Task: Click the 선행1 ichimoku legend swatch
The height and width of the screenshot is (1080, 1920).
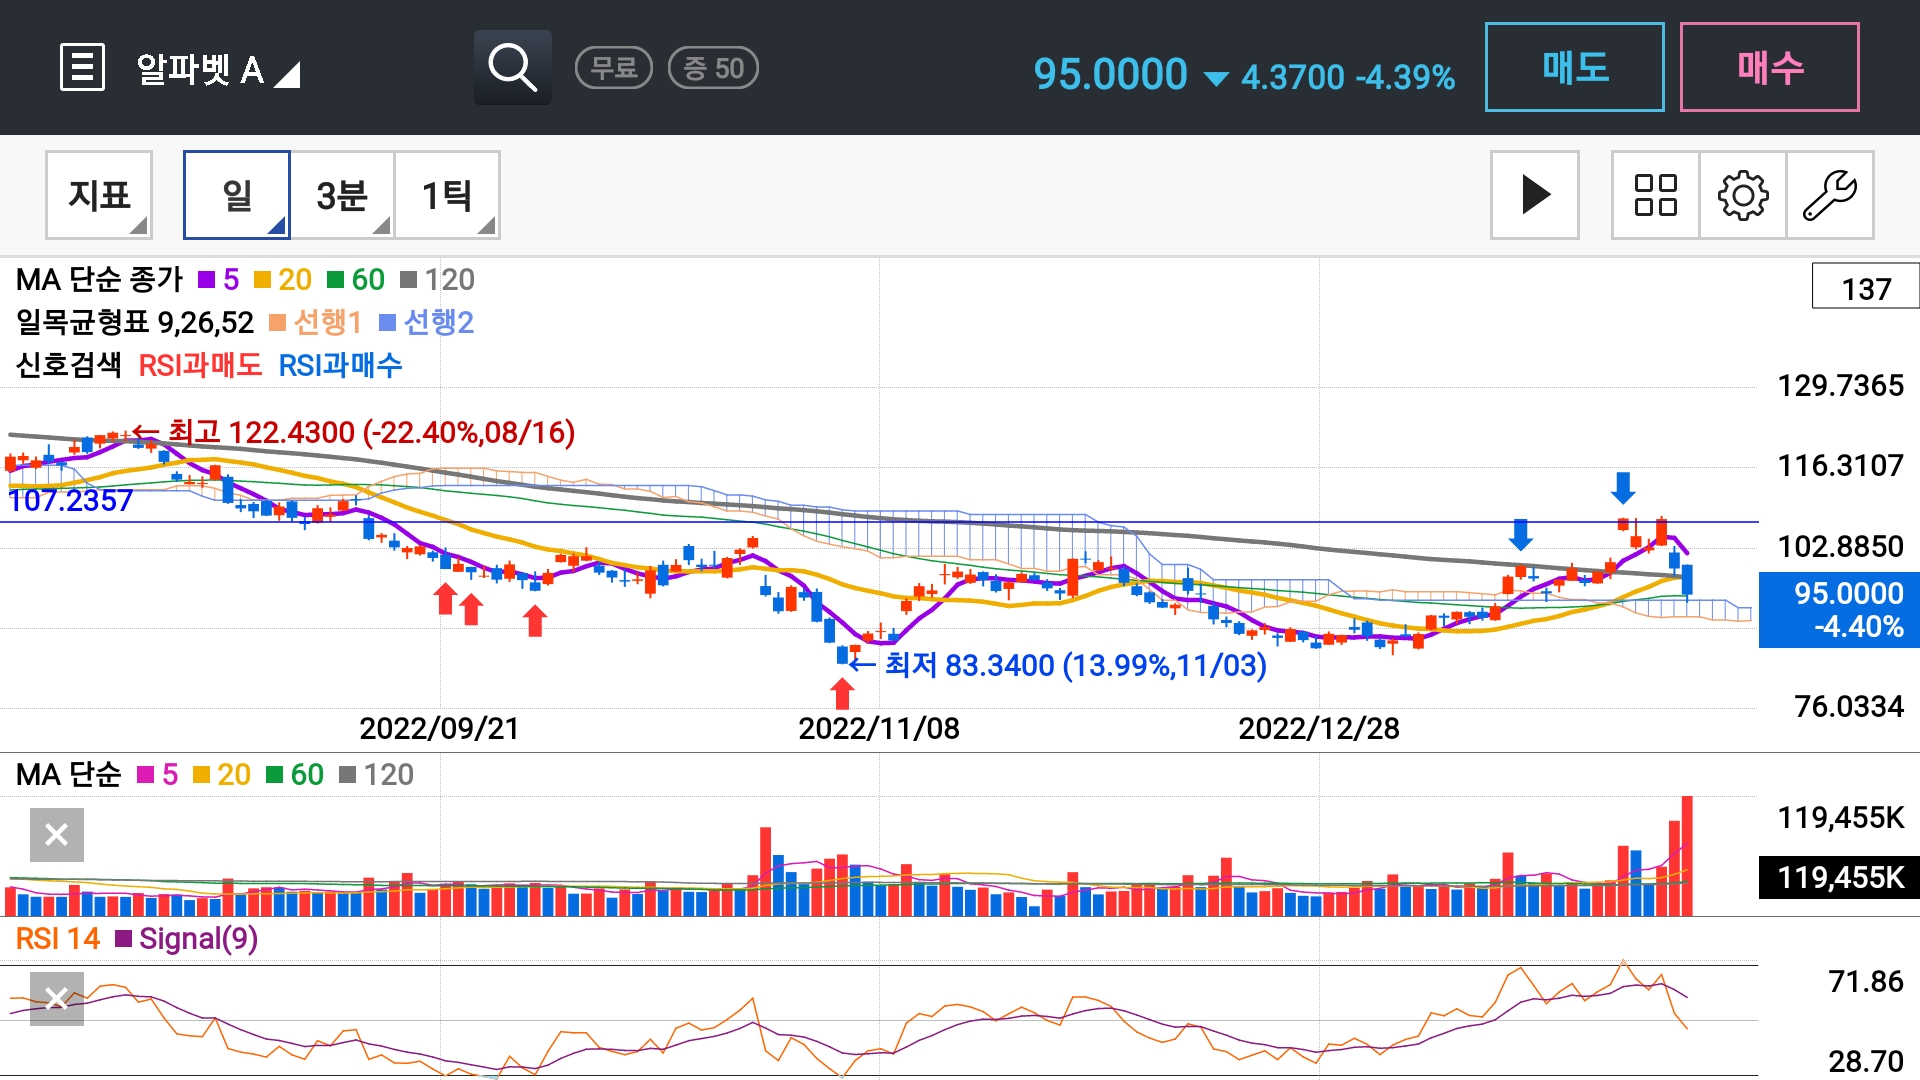Action: (x=278, y=323)
